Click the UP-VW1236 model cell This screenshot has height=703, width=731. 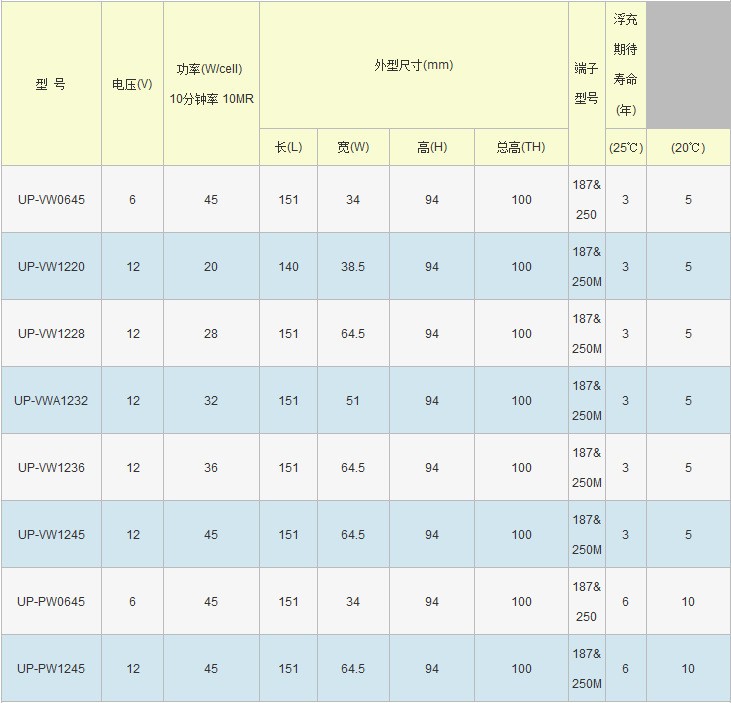click(x=51, y=468)
